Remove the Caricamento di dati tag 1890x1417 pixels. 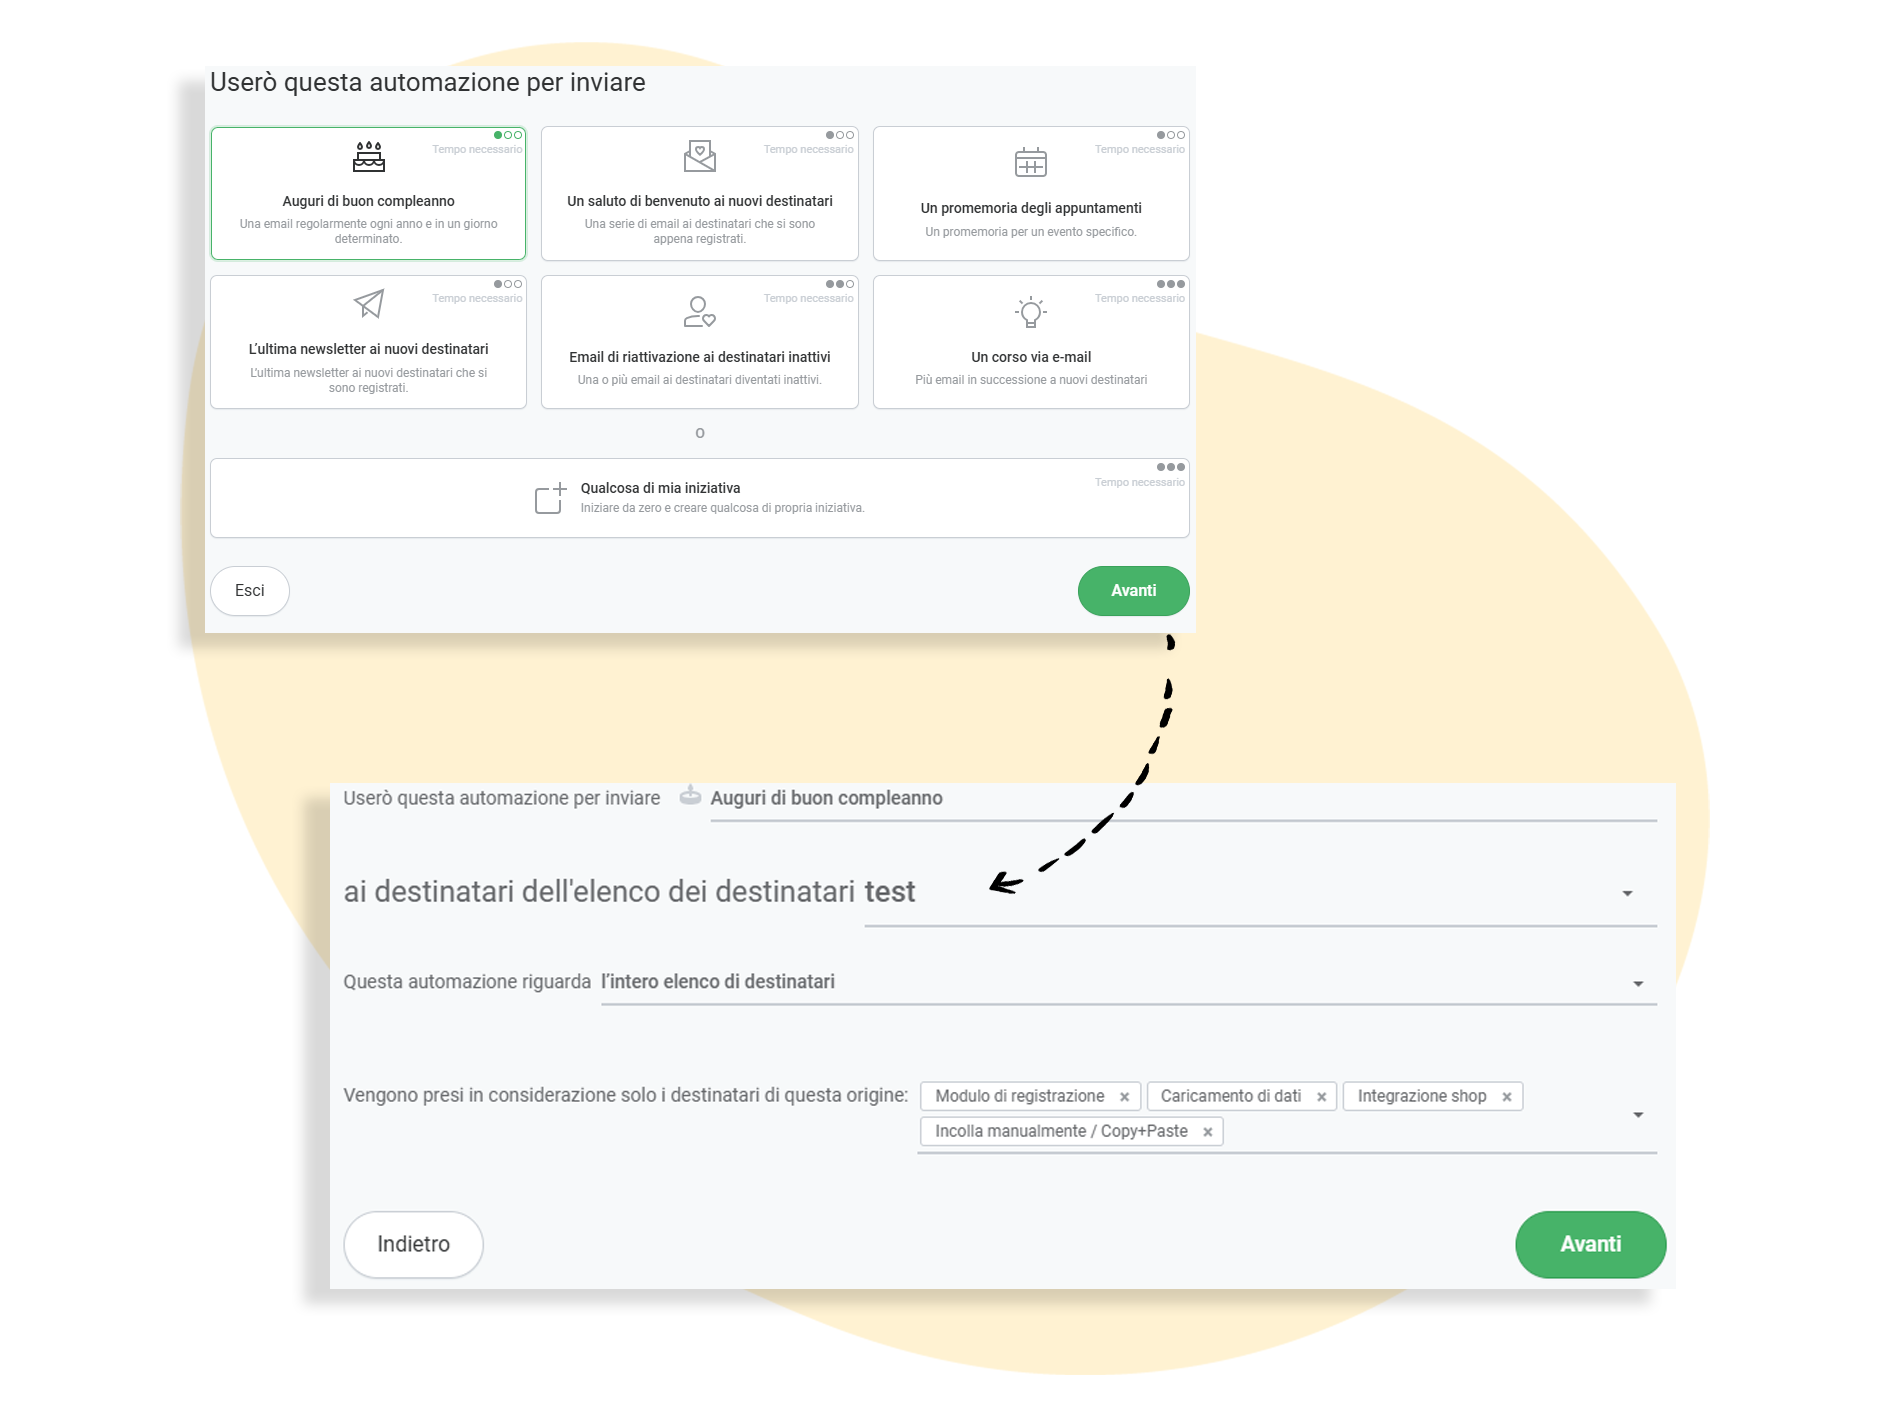point(1321,1097)
